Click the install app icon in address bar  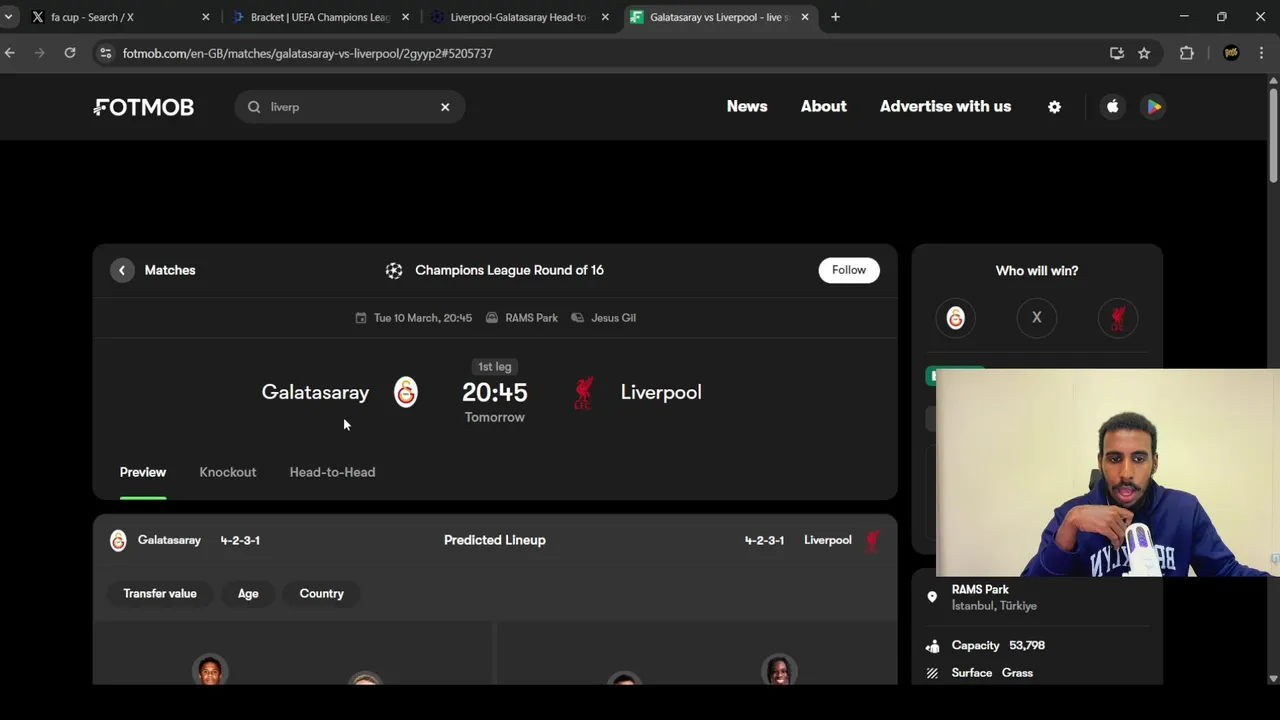pos(1117,53)
